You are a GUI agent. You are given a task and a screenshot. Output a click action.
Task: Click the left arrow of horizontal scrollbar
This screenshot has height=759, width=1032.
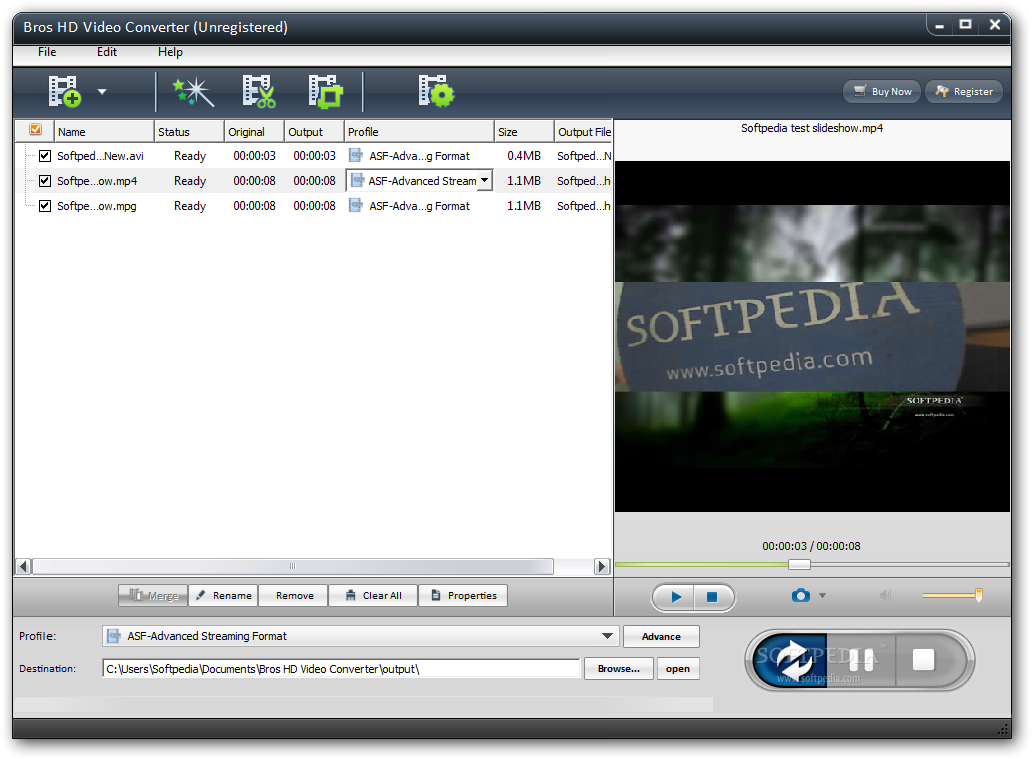point(24,566)
